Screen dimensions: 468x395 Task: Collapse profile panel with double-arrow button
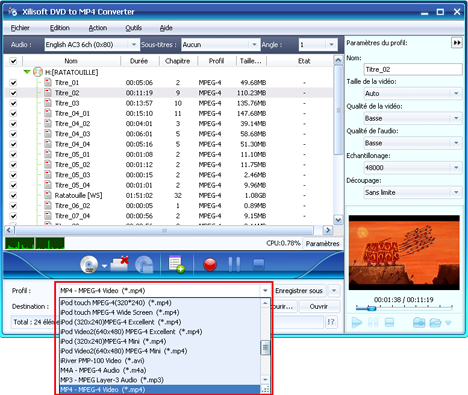pos(457,43)
